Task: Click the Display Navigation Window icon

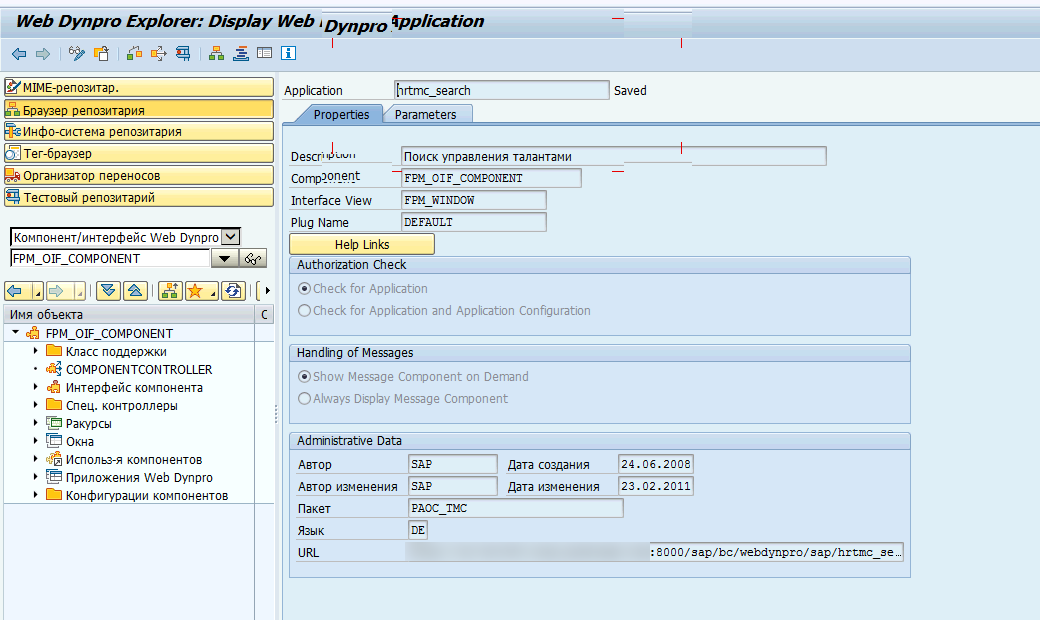Action: coord(241,54)
